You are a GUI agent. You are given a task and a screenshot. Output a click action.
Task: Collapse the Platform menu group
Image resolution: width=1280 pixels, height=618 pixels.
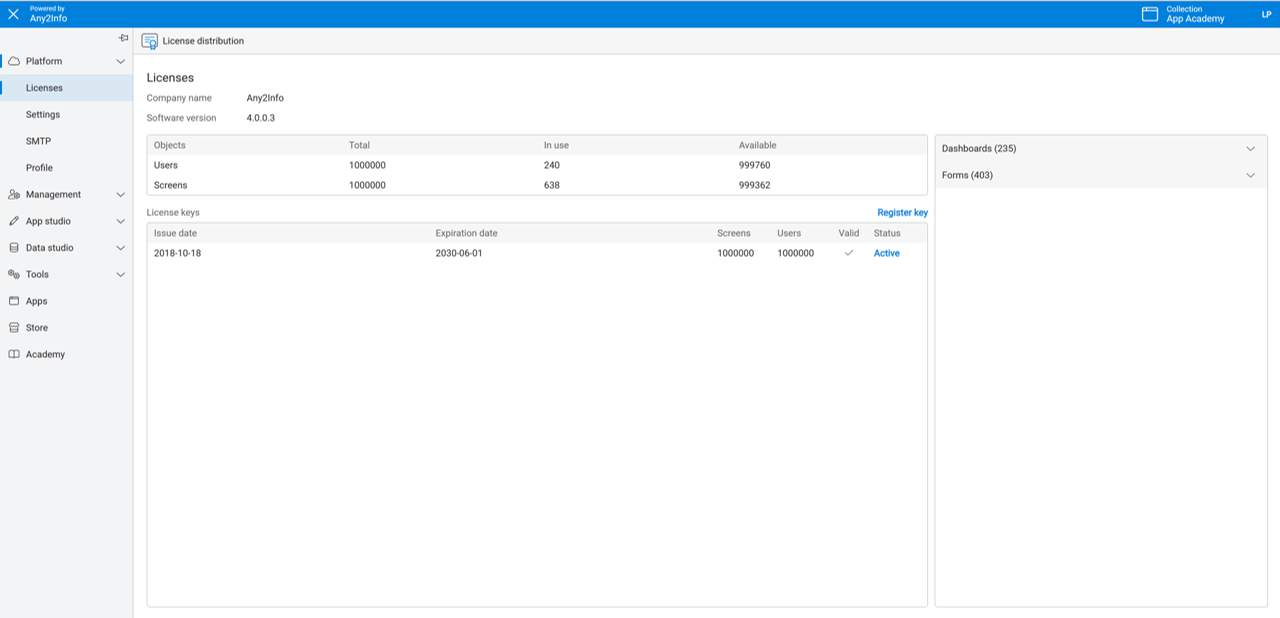click(x=120, y=62)
